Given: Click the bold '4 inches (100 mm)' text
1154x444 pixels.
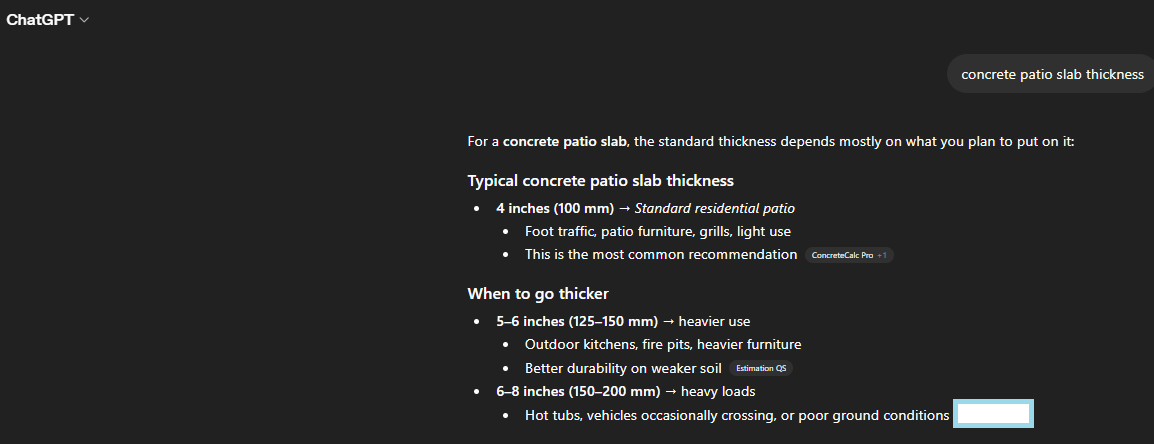Looking at the screenshot, I should pos(553,208).
